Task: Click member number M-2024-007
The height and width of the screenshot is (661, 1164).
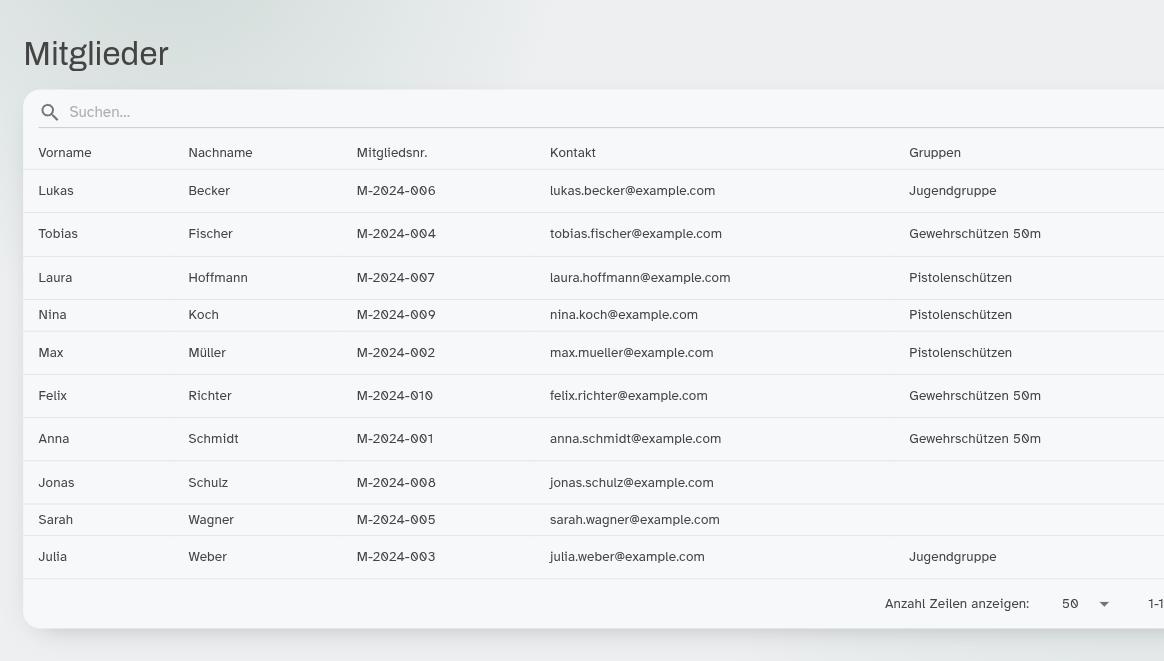Action: coord(396,278)
